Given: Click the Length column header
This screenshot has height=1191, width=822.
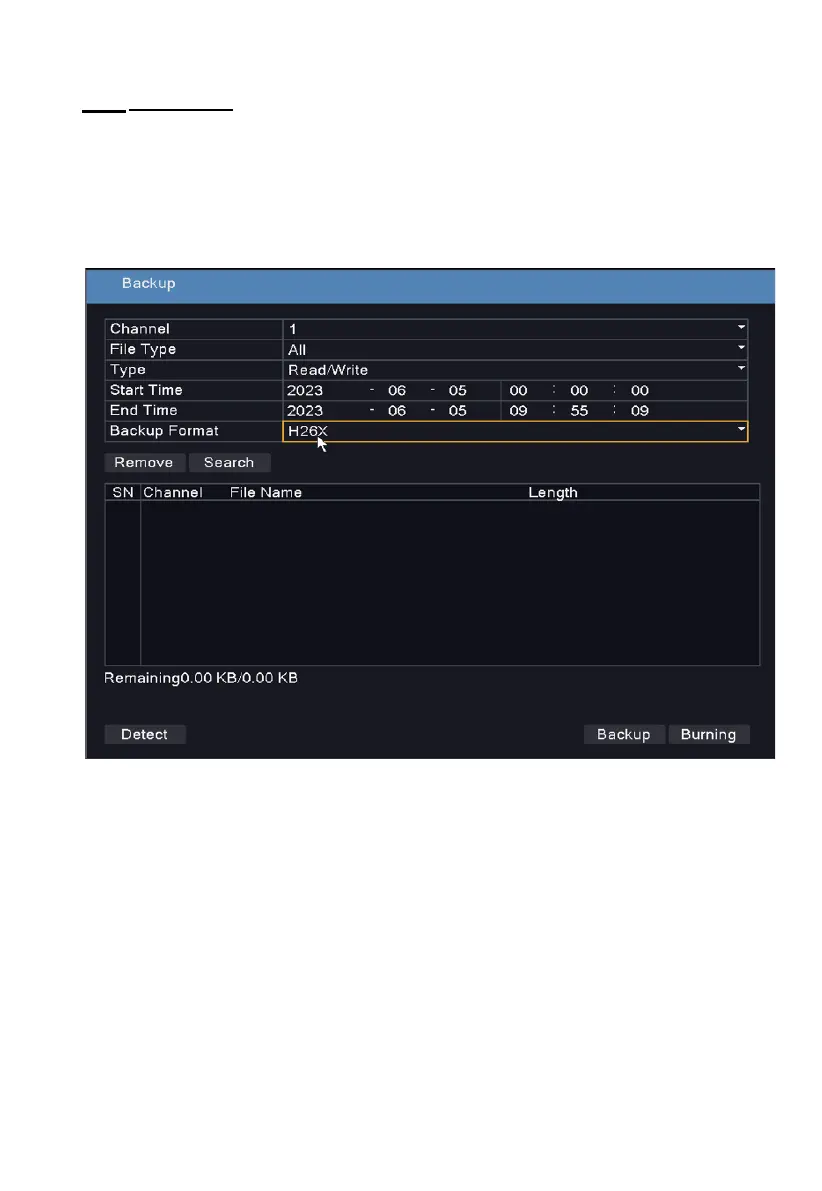Looking at the screenshot, I should pos(553,493).
